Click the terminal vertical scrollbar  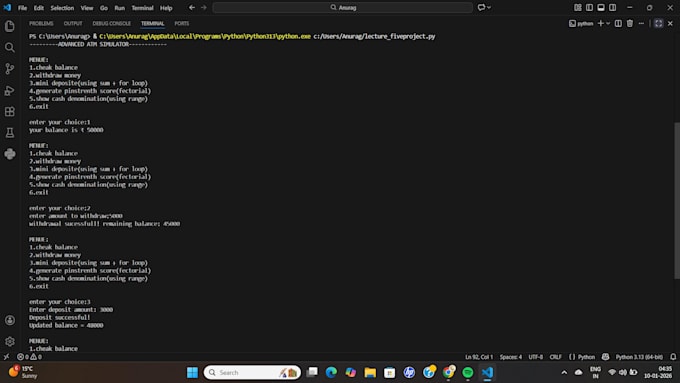point(677,200)
